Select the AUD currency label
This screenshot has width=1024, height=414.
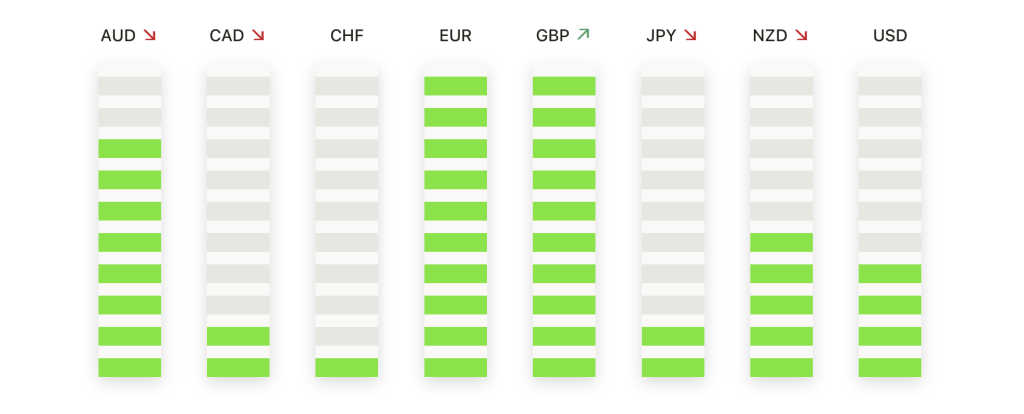118,36
